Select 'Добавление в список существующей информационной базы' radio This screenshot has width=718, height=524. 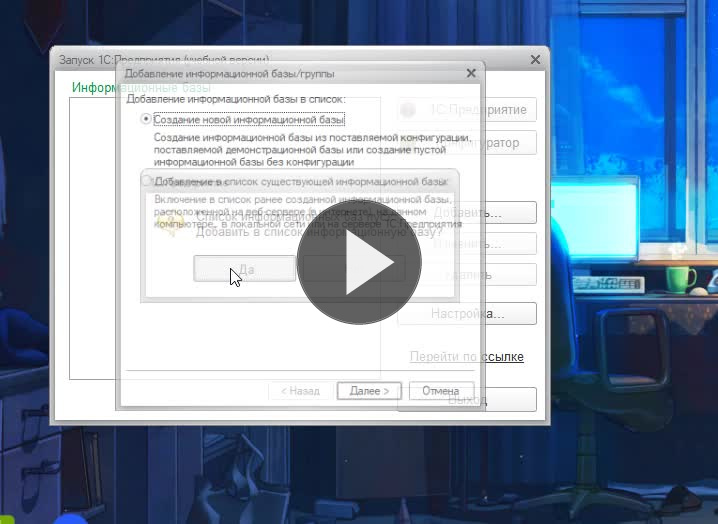coord(146,181)
